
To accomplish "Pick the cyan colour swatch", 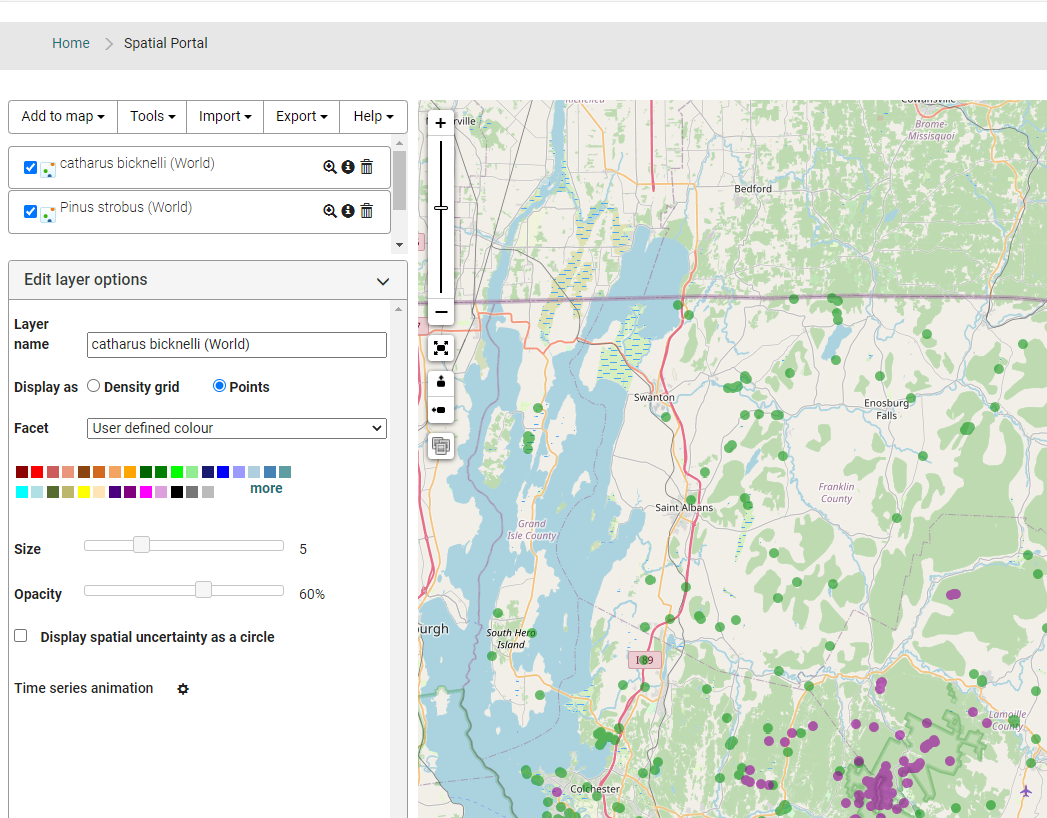I will [22, 492].
